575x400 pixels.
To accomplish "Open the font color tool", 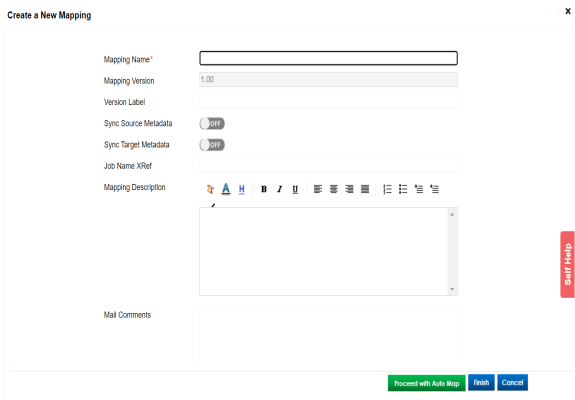I will pyautogui.click(x=226, y=189).
